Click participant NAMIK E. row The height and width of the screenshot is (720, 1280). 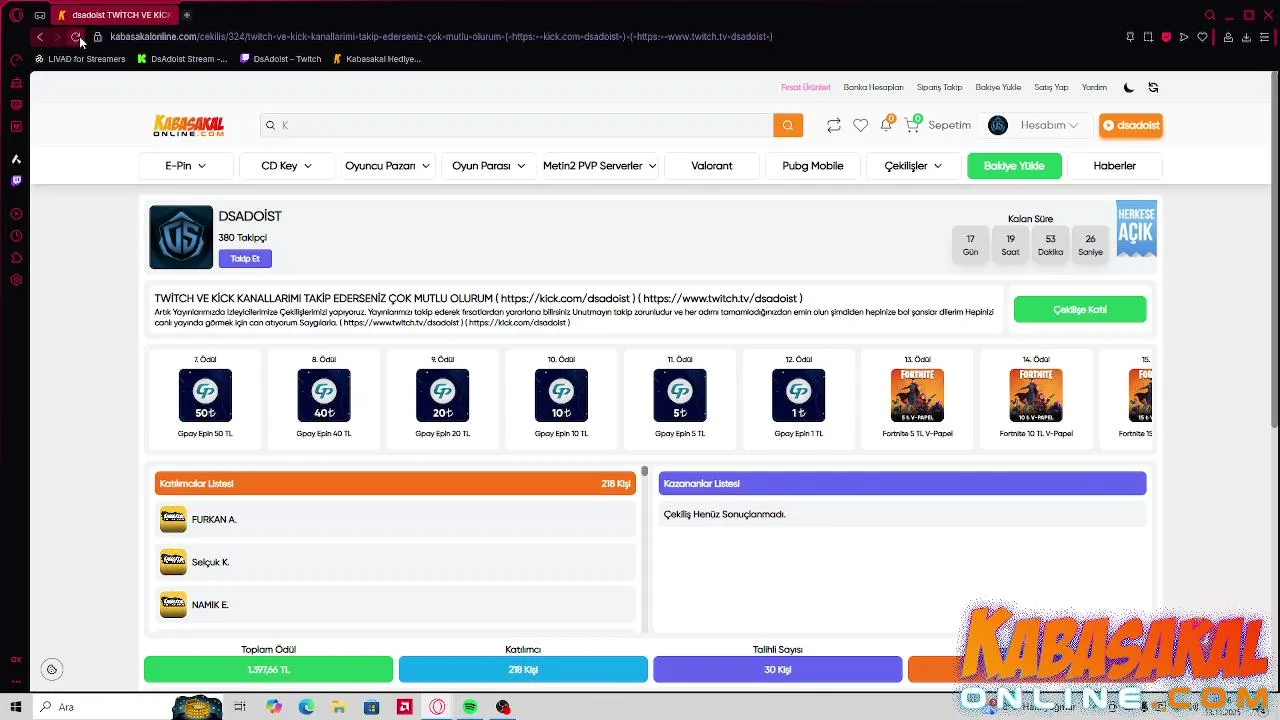[395, 605]
